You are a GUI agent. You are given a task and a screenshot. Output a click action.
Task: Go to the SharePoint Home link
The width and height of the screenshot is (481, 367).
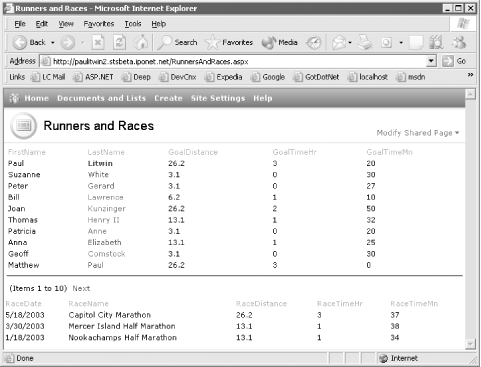coord(37,98)
